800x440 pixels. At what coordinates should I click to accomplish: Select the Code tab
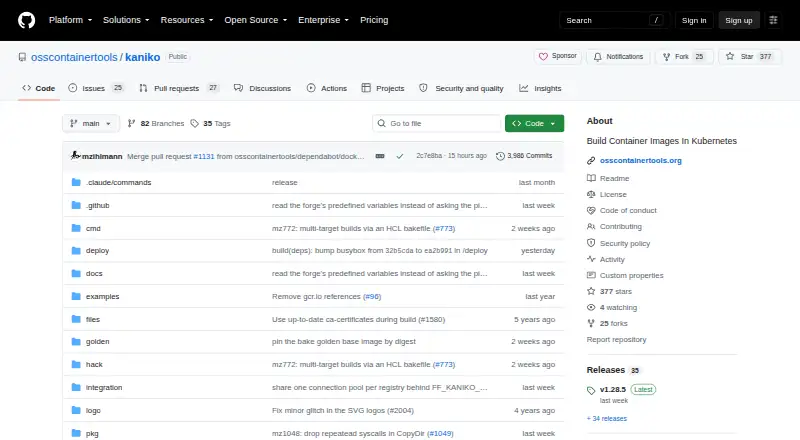[39, 88]
